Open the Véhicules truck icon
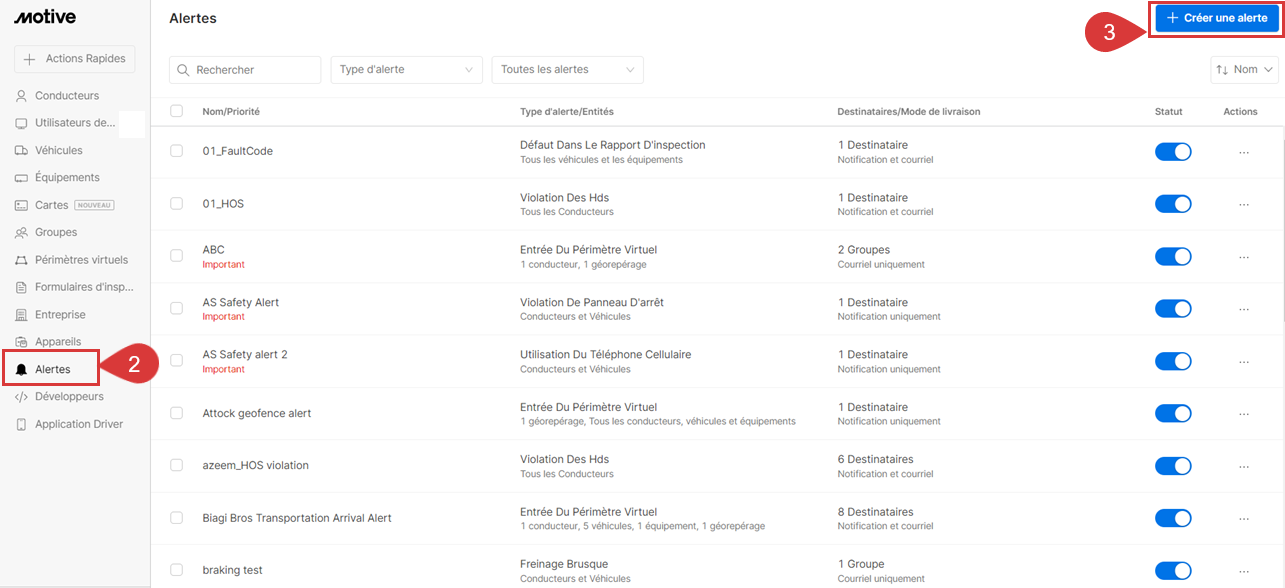The width and height of the screenshot is (1285, 588). pyautogui.click(x=22, y=150)
